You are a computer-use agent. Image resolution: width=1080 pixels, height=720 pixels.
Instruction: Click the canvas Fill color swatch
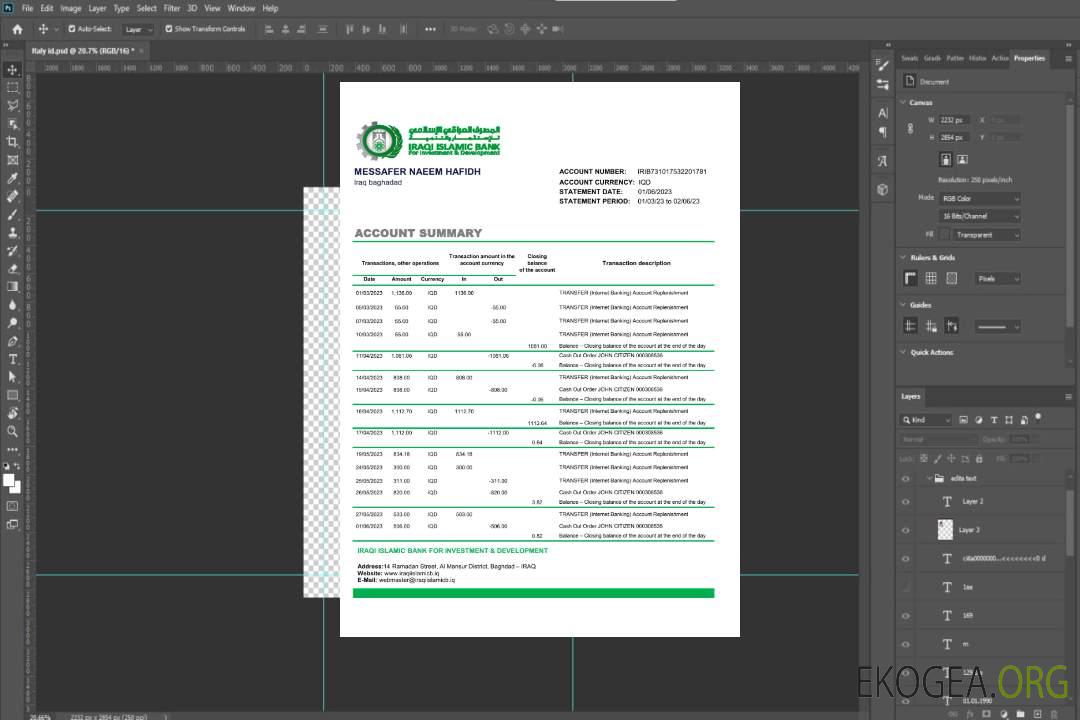tap(944, 235)
